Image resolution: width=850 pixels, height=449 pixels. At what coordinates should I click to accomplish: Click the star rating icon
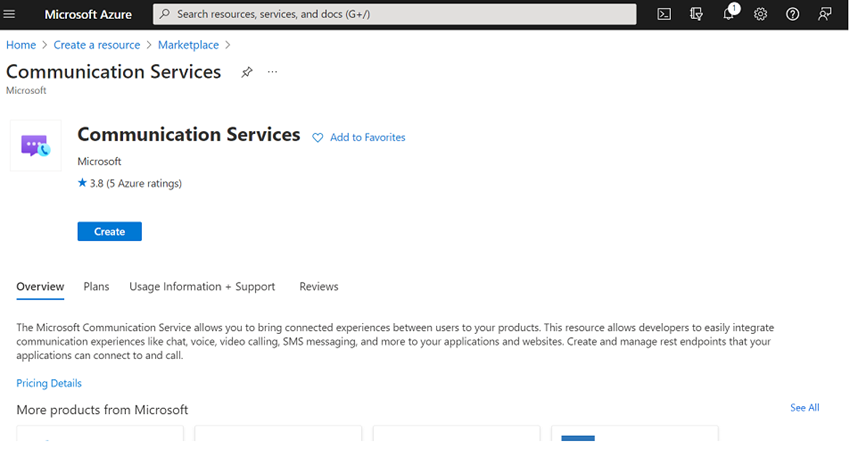point(82,183)
